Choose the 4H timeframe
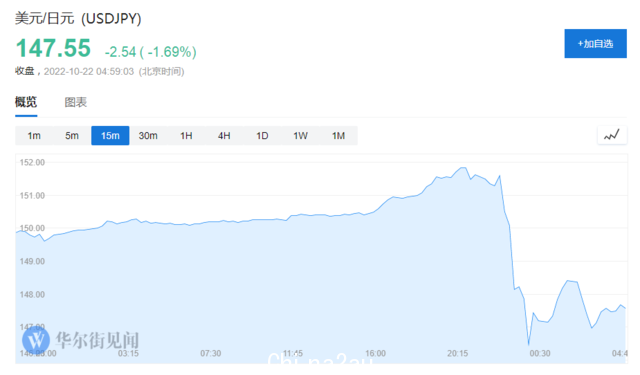 click(224, 135)
